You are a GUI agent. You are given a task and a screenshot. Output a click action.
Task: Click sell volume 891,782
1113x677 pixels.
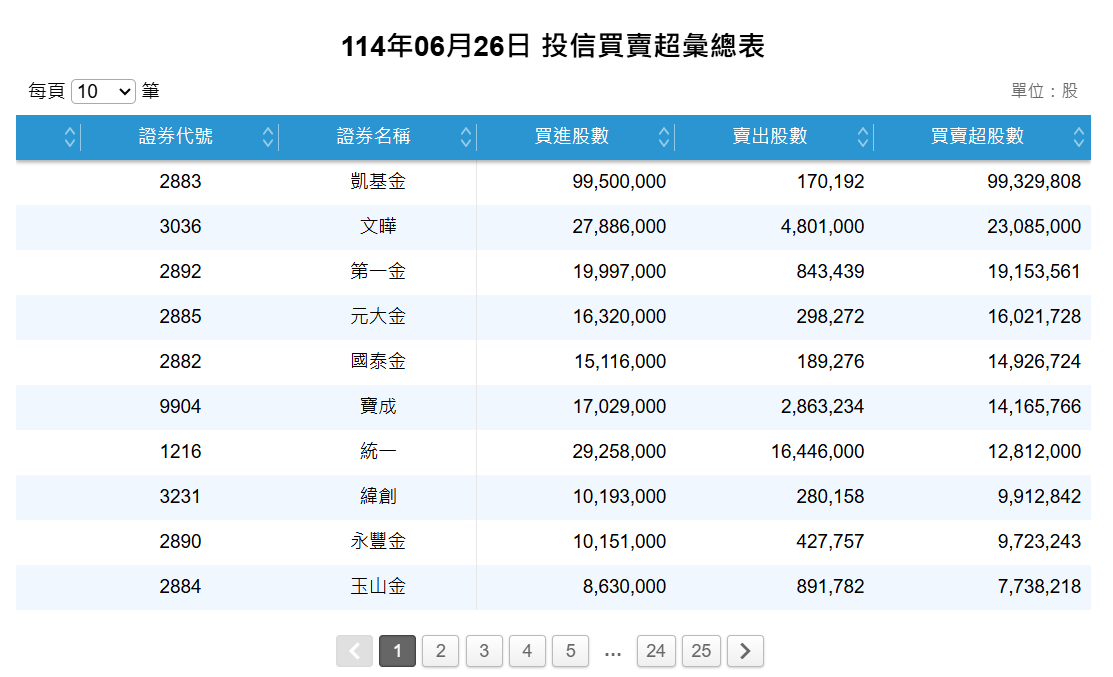[830, 587]
